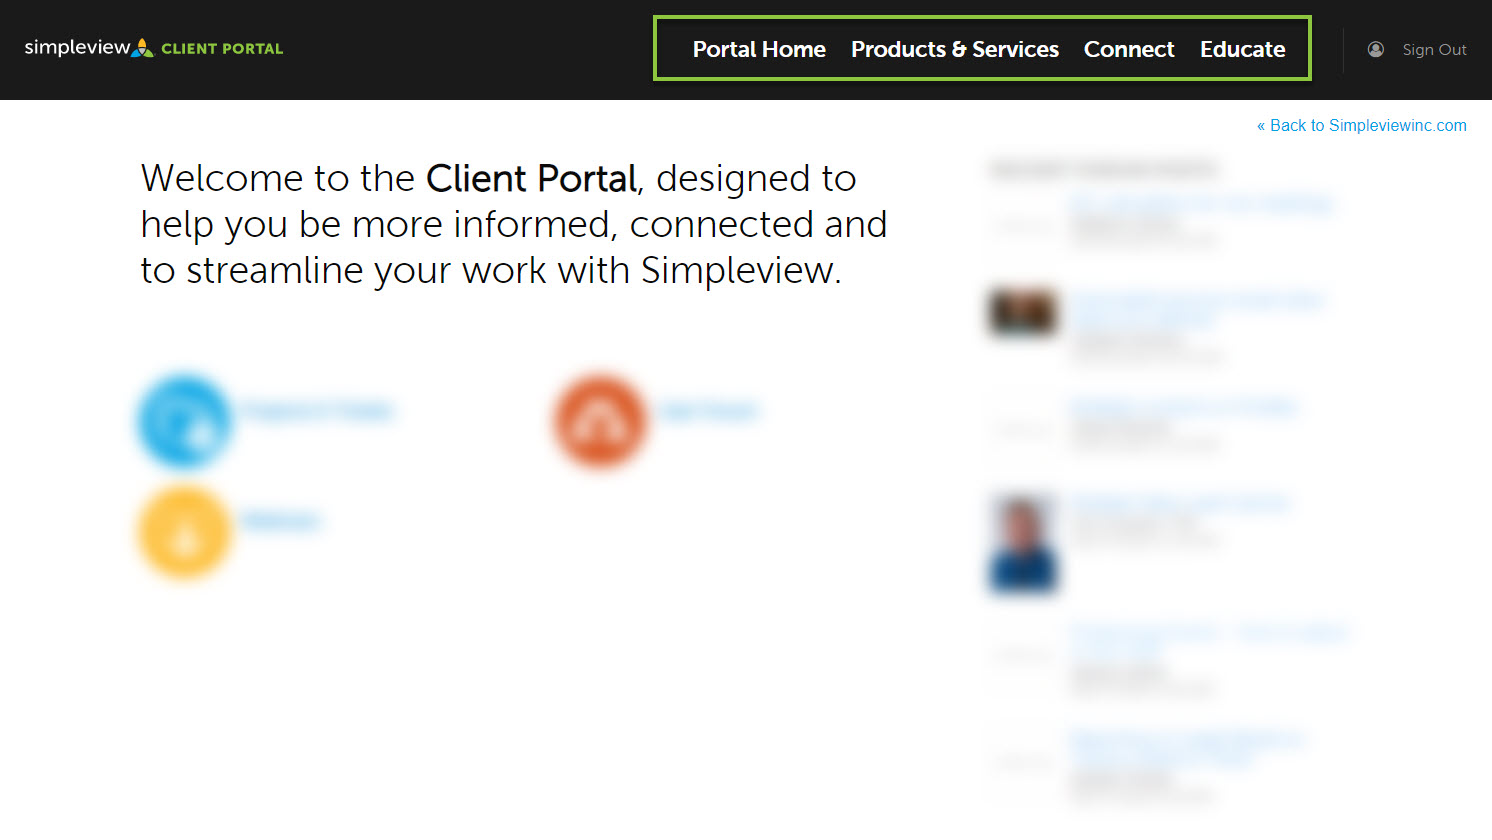1492x840 pixels.
Task: Click the user profile icon beside Sign Out
Action: [x=1376, y=49]
